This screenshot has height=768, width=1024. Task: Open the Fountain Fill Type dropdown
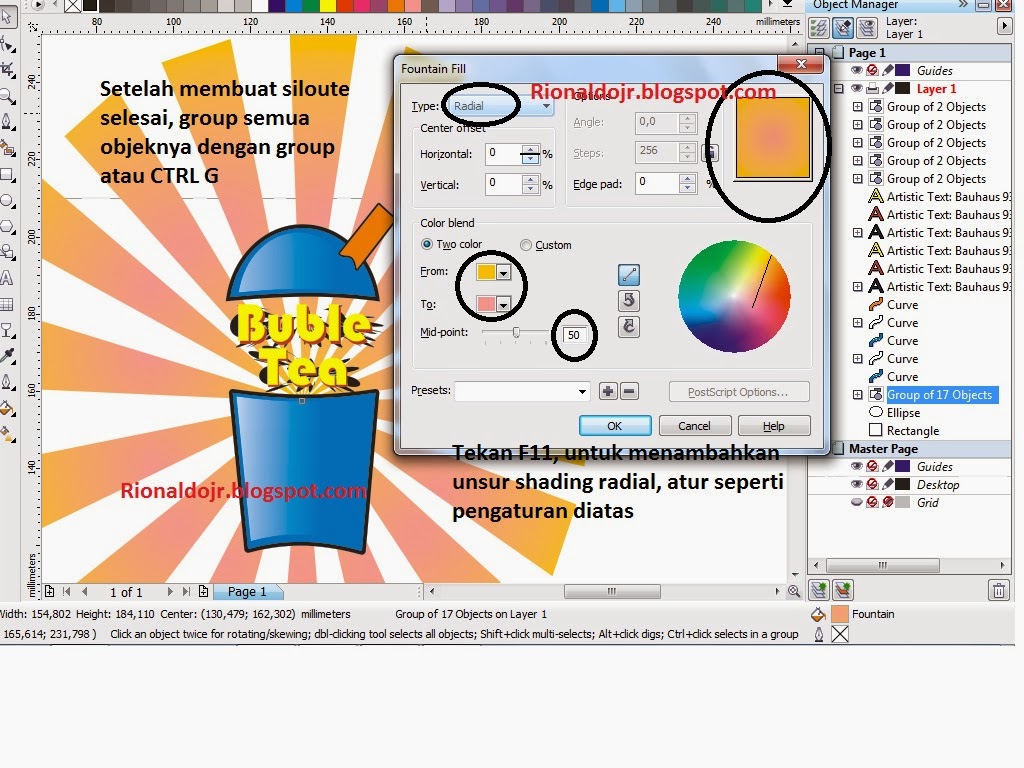click(x=546, y=105)
